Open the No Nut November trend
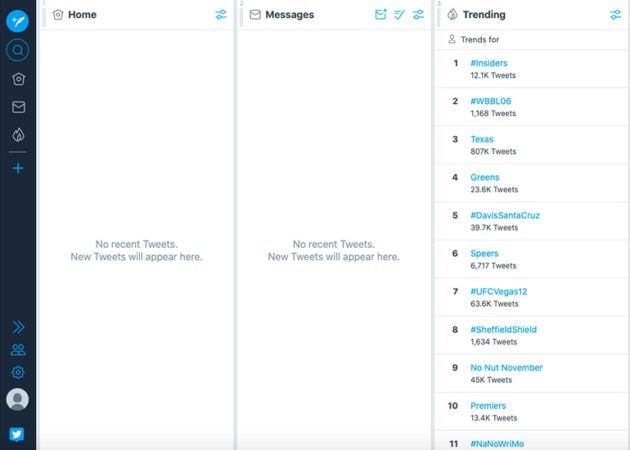 click(x=506, y=368)
